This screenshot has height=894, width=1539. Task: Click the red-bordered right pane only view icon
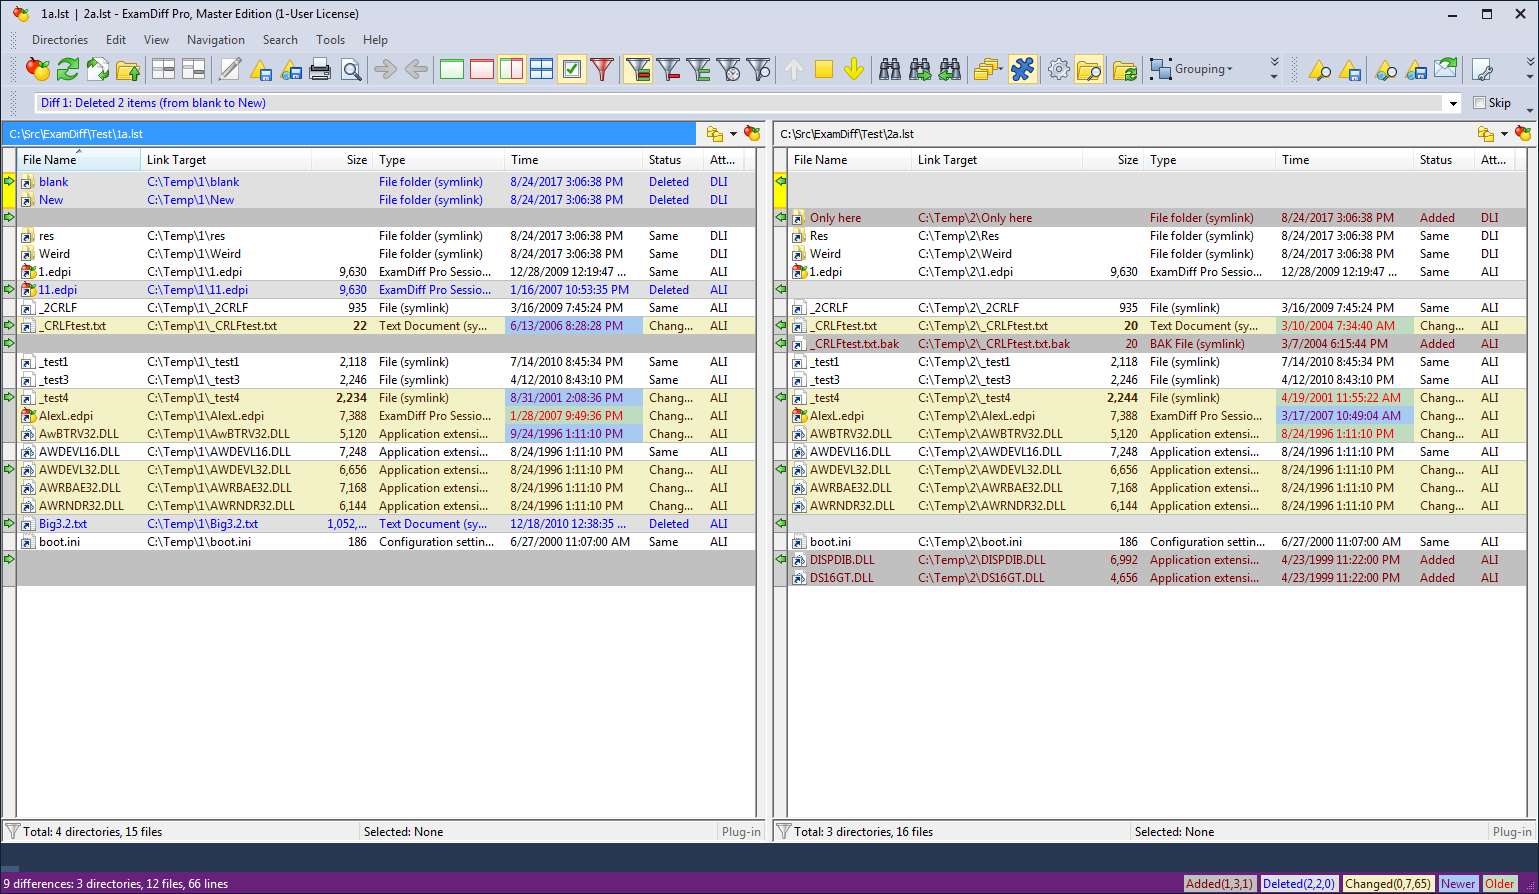tap(482, 69)
